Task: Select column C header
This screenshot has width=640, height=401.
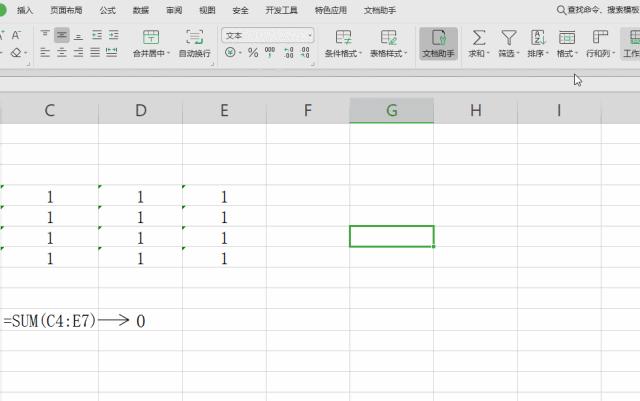Action: (x=49, y=110)
